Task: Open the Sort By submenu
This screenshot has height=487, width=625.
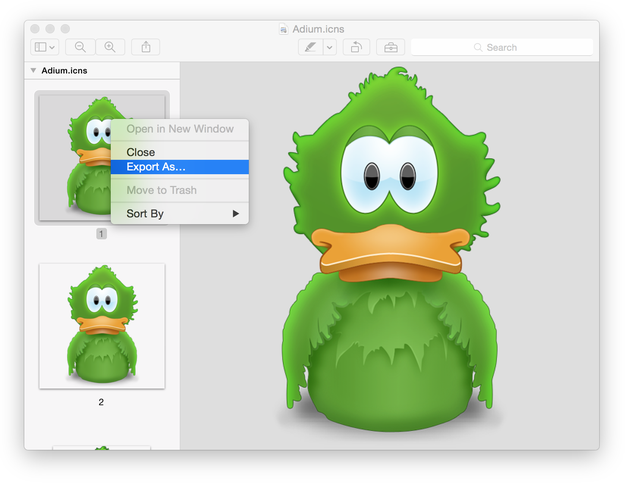Action: [180, 214]
